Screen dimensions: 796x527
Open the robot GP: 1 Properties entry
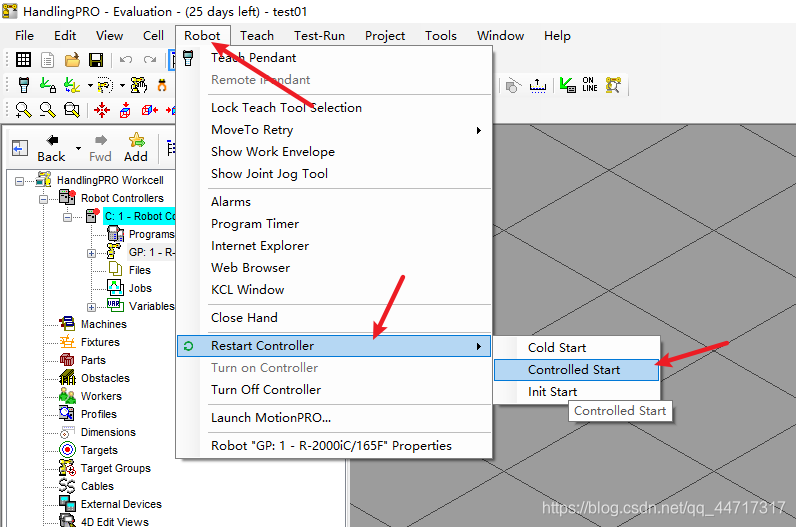click(x=334, y=445)
